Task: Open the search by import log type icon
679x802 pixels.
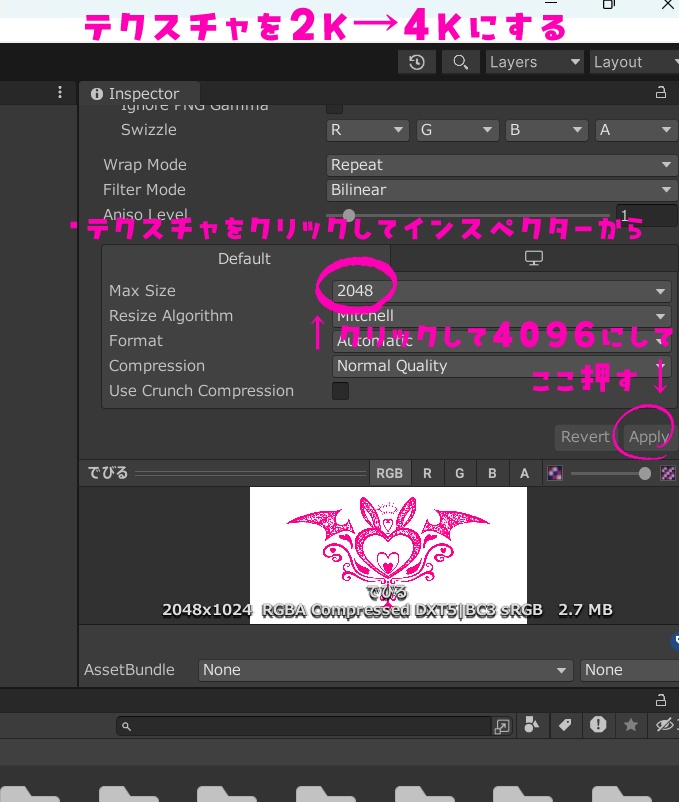Action: click(598, 725)
